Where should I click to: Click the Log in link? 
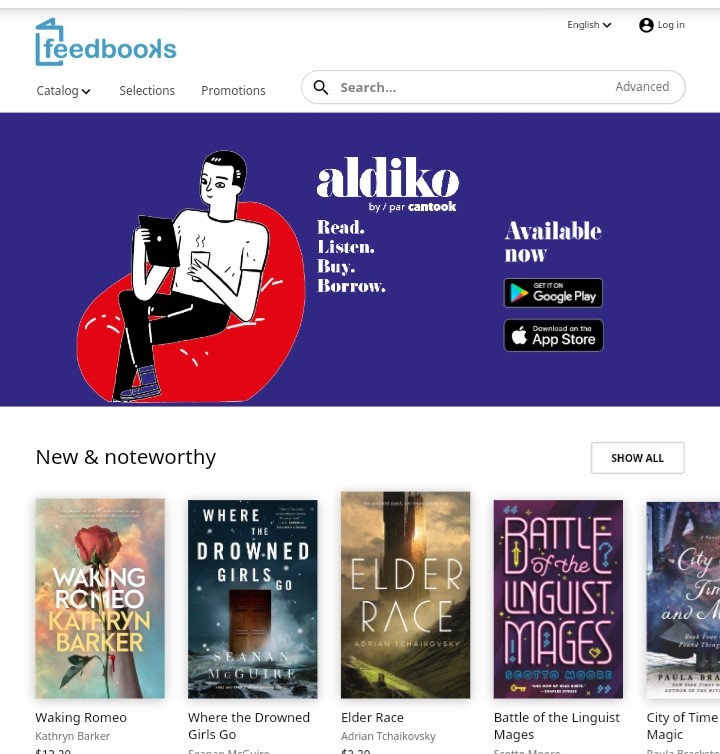[x=671, y=25]
